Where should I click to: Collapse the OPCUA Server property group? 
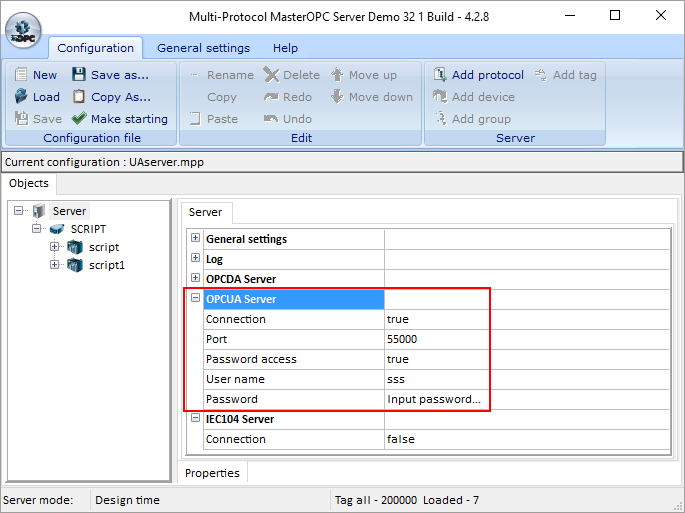196,298
